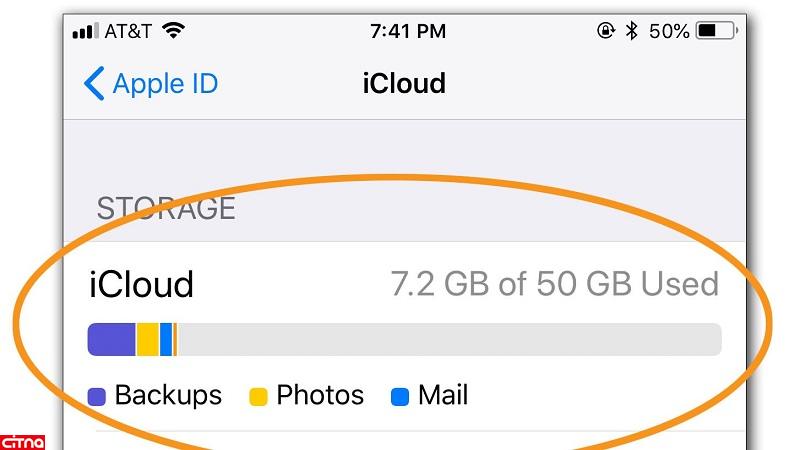The width and height of the screenshot is (800, 450).
Task: Tap the AT&T carrier label
Action: click(x=128, y=31)
